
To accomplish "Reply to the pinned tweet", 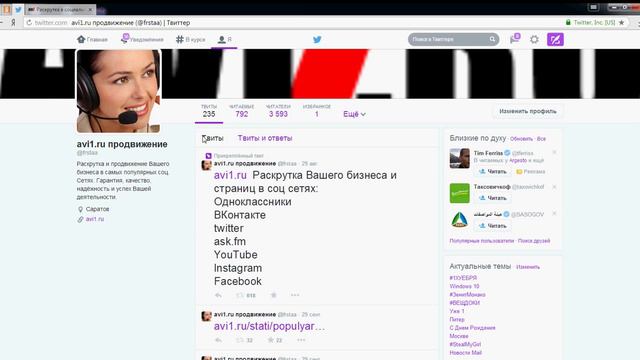I will coord(218,295).
